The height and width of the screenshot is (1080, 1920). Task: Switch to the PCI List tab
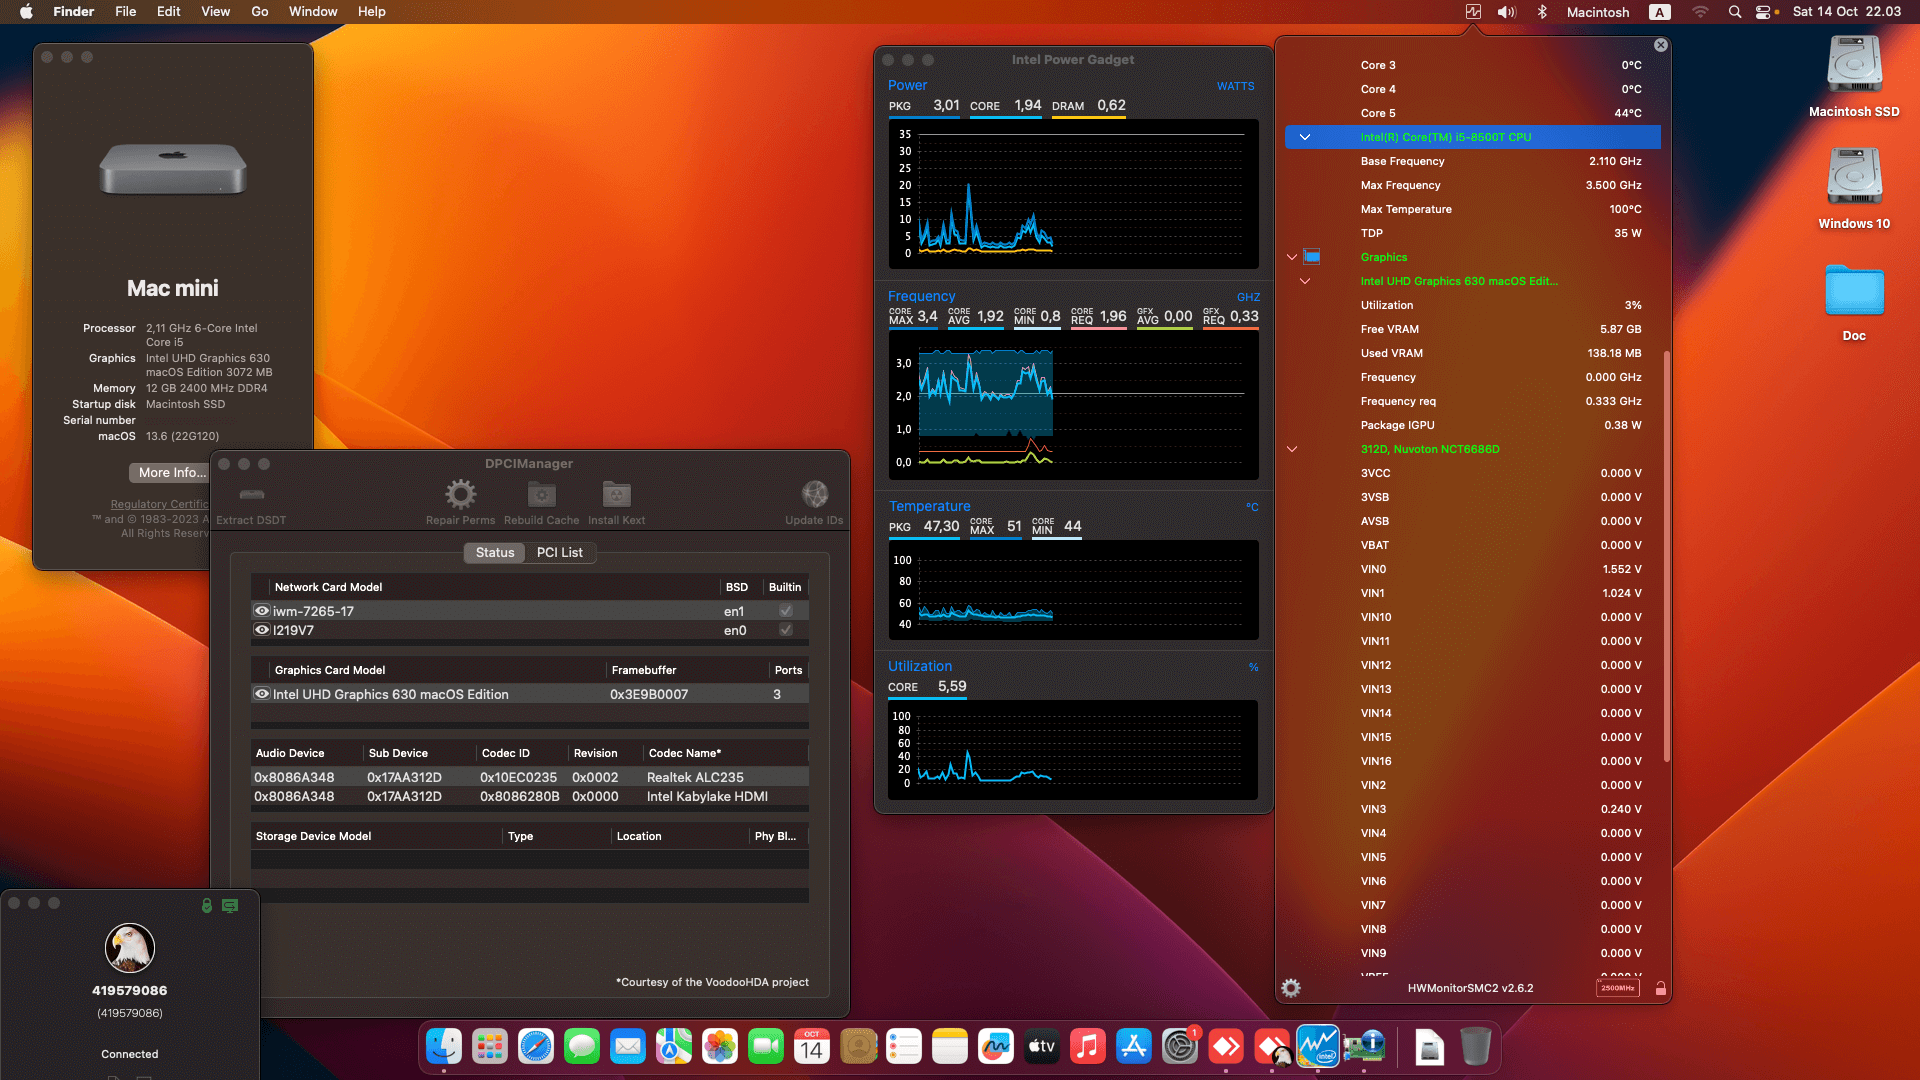coord(560,552)
